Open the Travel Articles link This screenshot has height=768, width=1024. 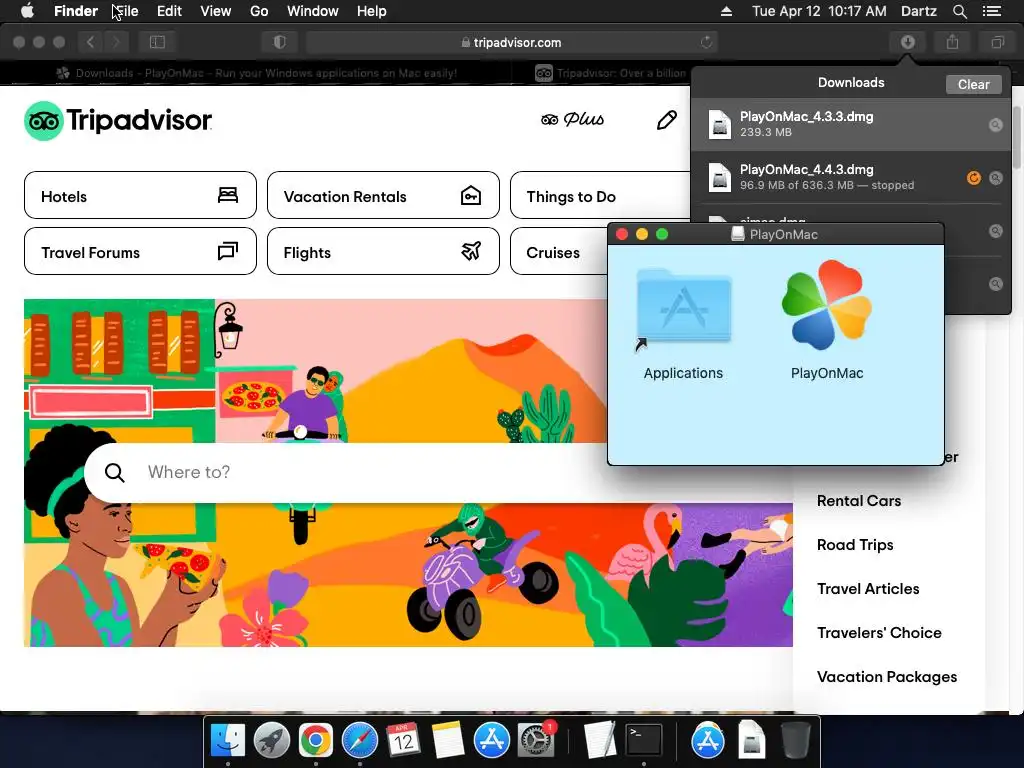tap(868, 589)
